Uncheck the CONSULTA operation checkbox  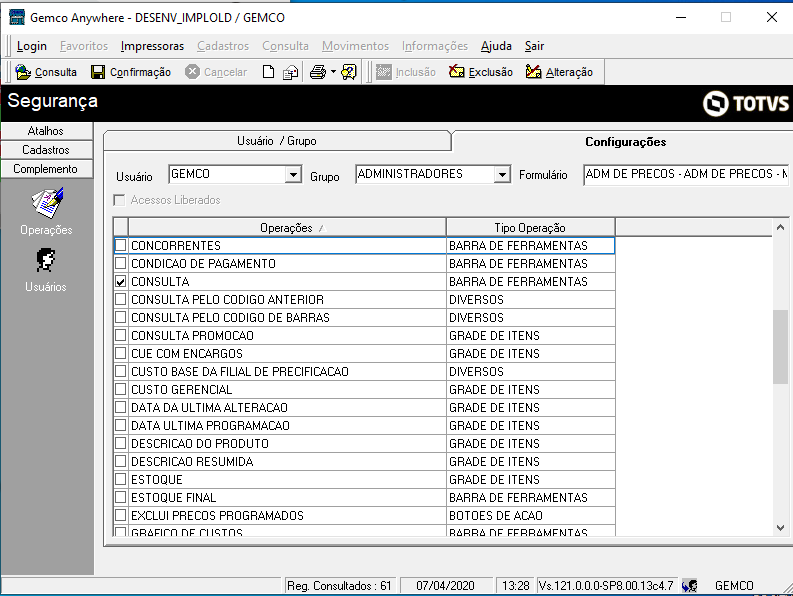[120, 281]
